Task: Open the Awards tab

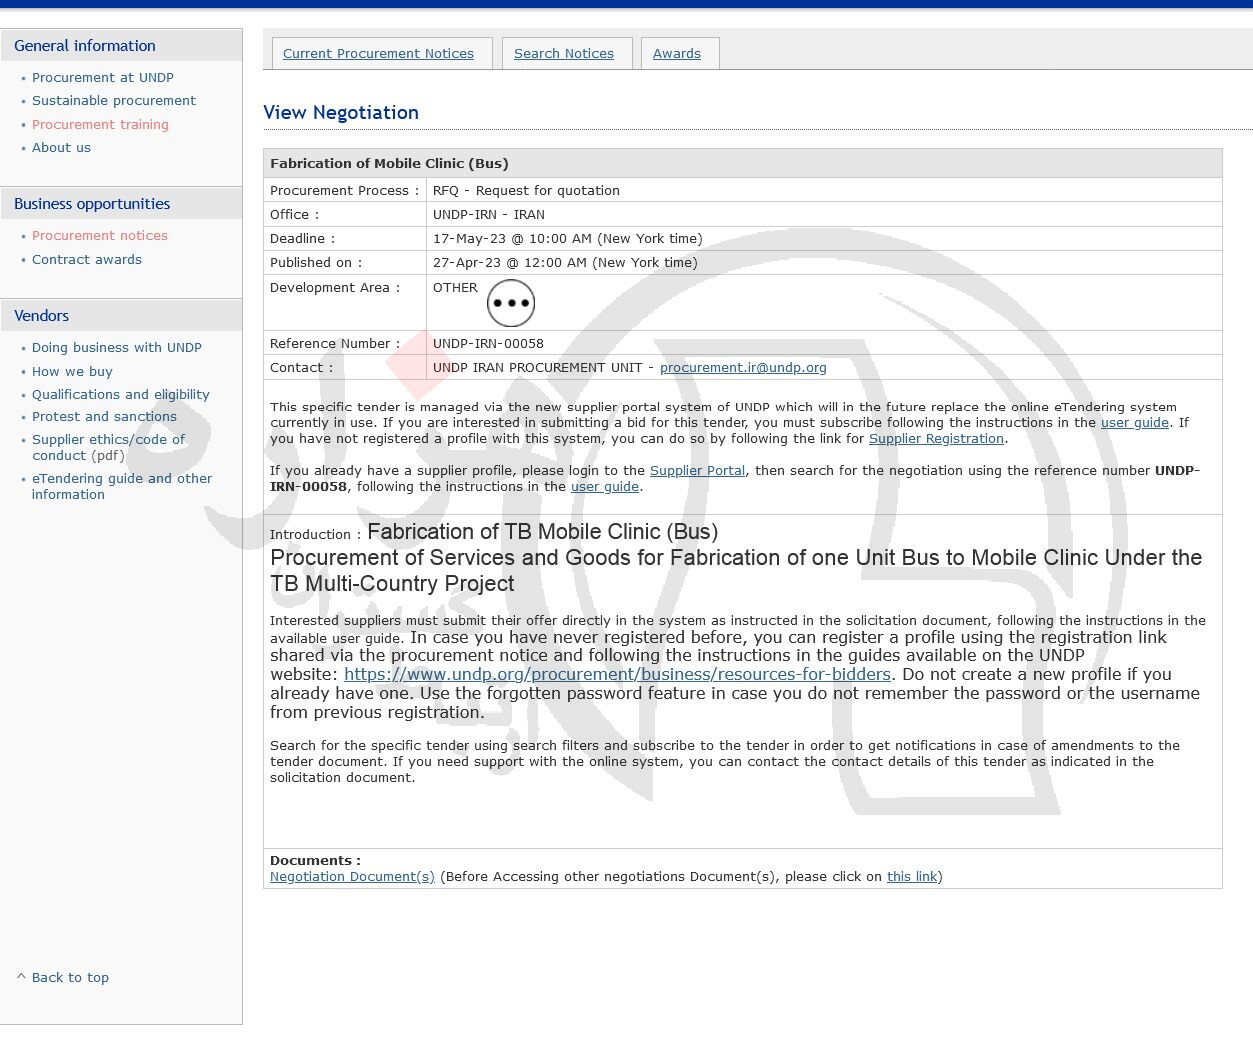Action: tap(677, 54)
